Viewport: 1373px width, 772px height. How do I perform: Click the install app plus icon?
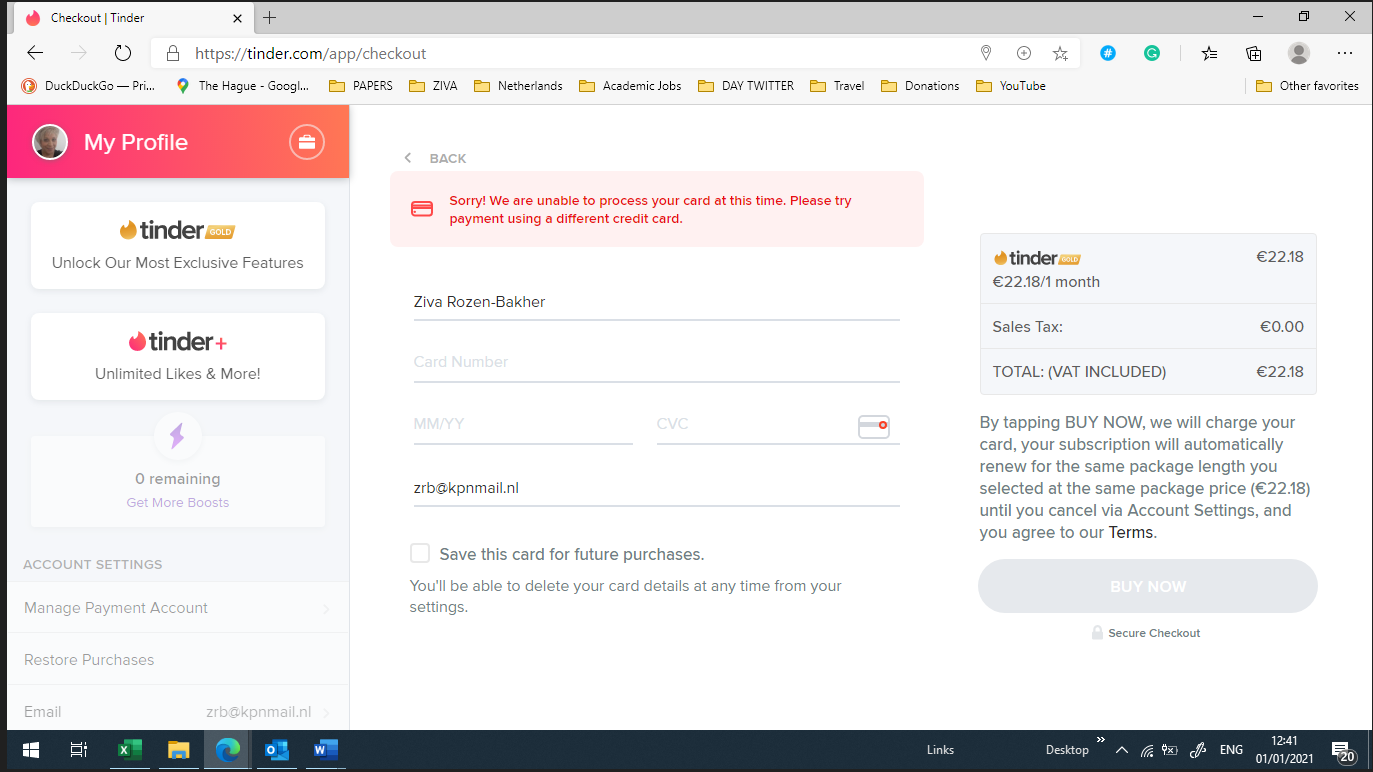[1023, 53]
